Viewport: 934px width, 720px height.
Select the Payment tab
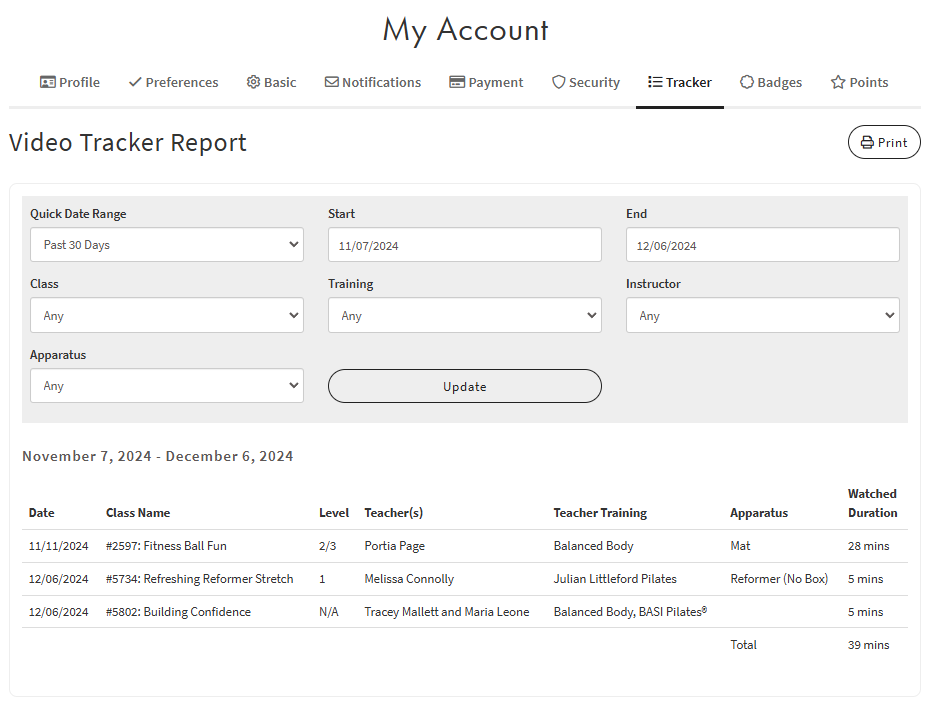[x=486, y=82]
